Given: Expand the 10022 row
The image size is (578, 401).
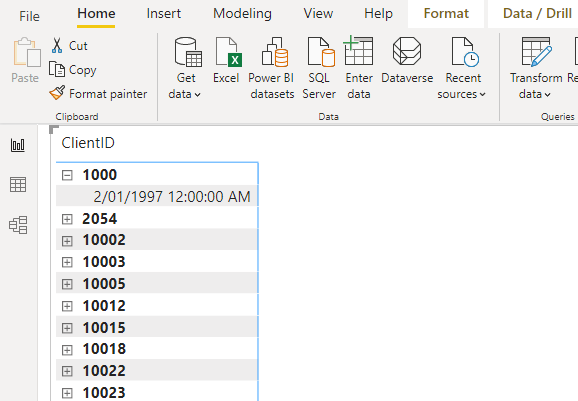Looking at the screenshot, I should coord(67,371).
